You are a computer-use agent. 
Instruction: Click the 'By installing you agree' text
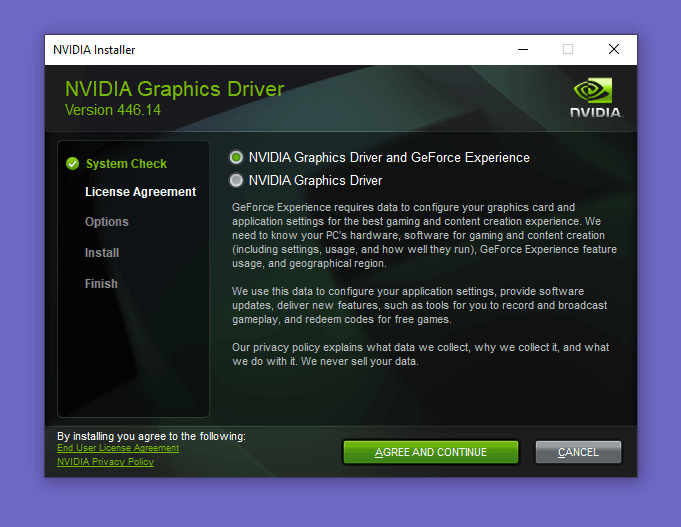click(x=151, y=436)
